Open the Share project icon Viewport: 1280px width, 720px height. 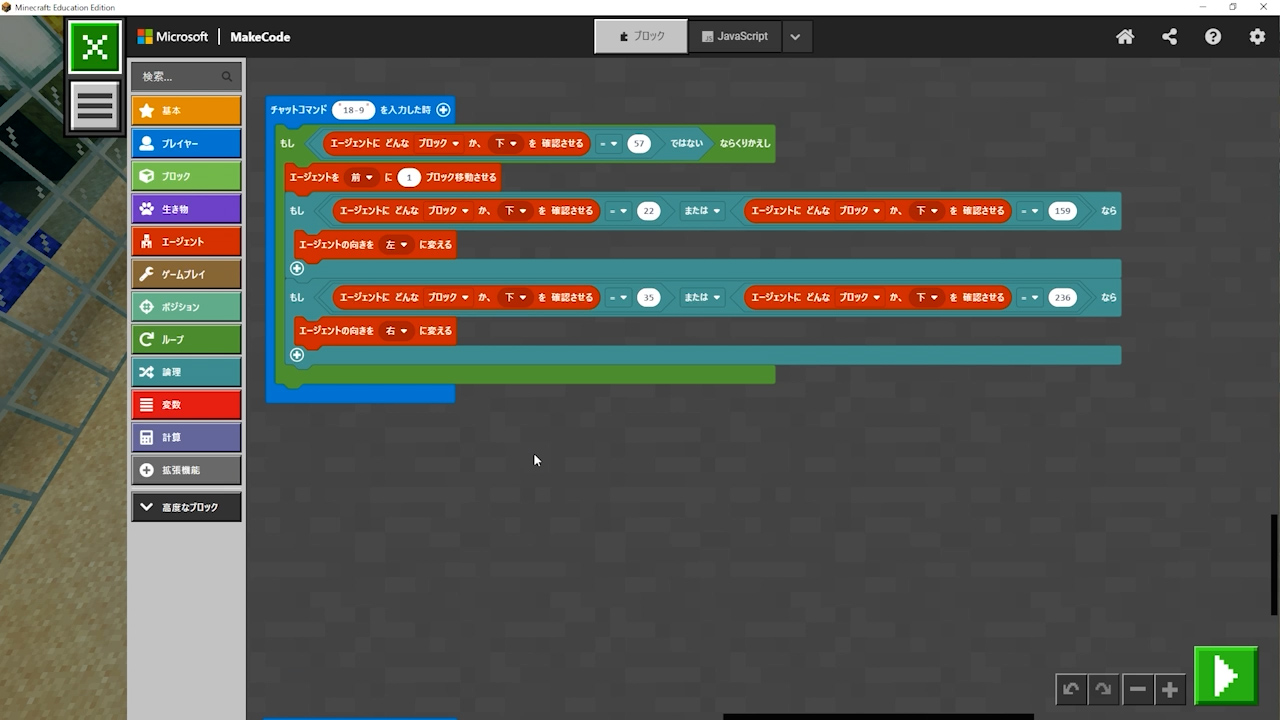(x=1169, y=37)
